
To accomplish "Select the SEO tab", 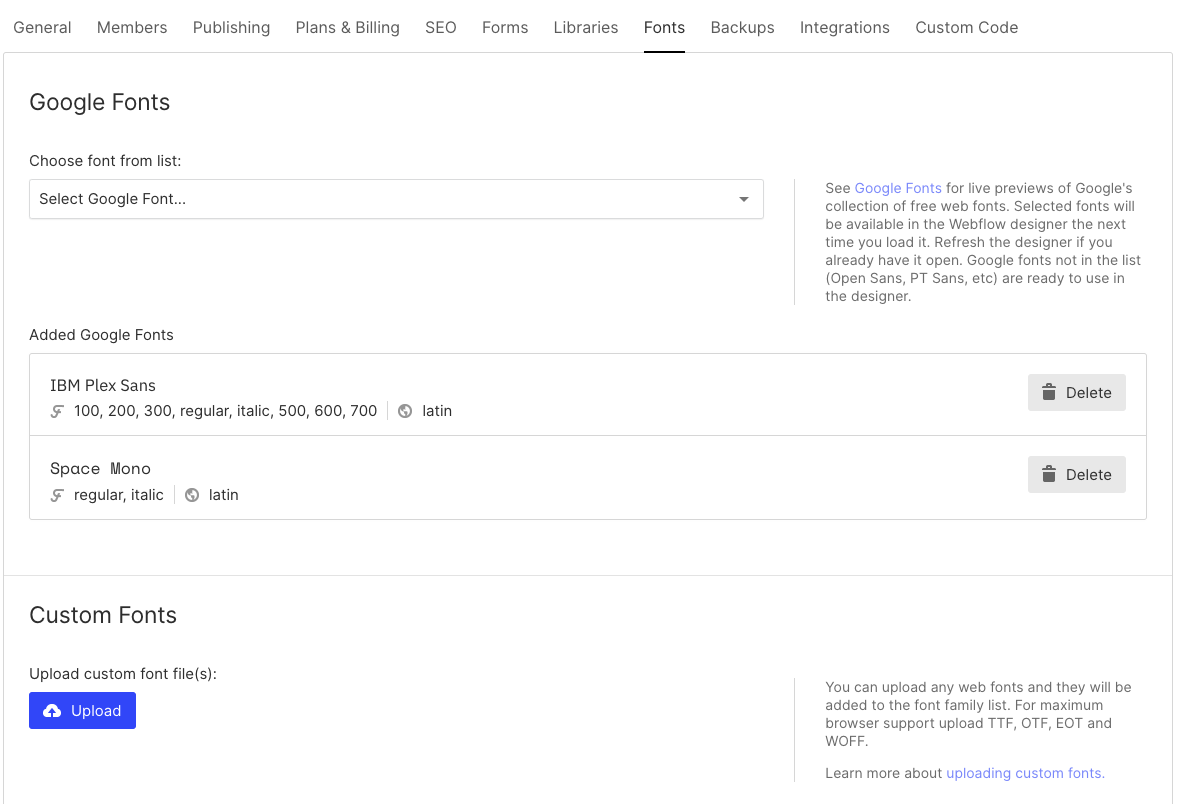I will tap(441, 28).
